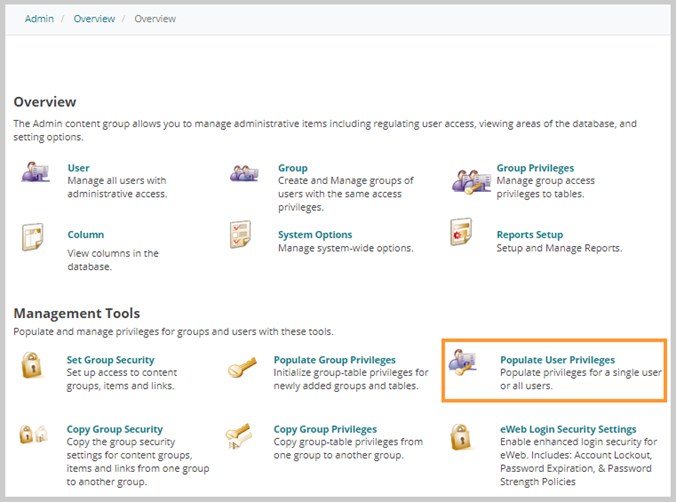The image size is (676, 502).
Task: Click the text 'Manage all users with administrative access.'
Action: click(x=117, y=187)
